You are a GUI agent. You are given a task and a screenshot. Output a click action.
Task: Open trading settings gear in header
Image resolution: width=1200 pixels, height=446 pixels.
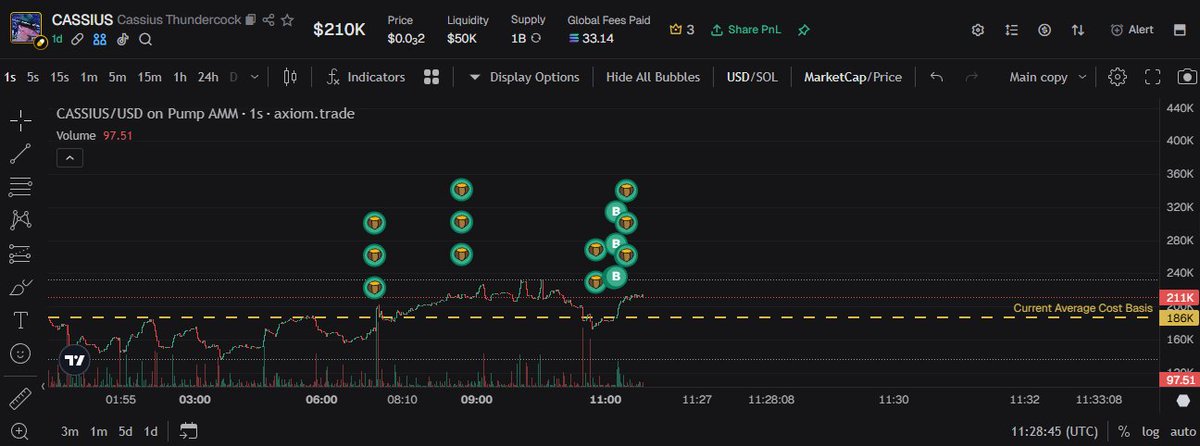coord(978,30)
